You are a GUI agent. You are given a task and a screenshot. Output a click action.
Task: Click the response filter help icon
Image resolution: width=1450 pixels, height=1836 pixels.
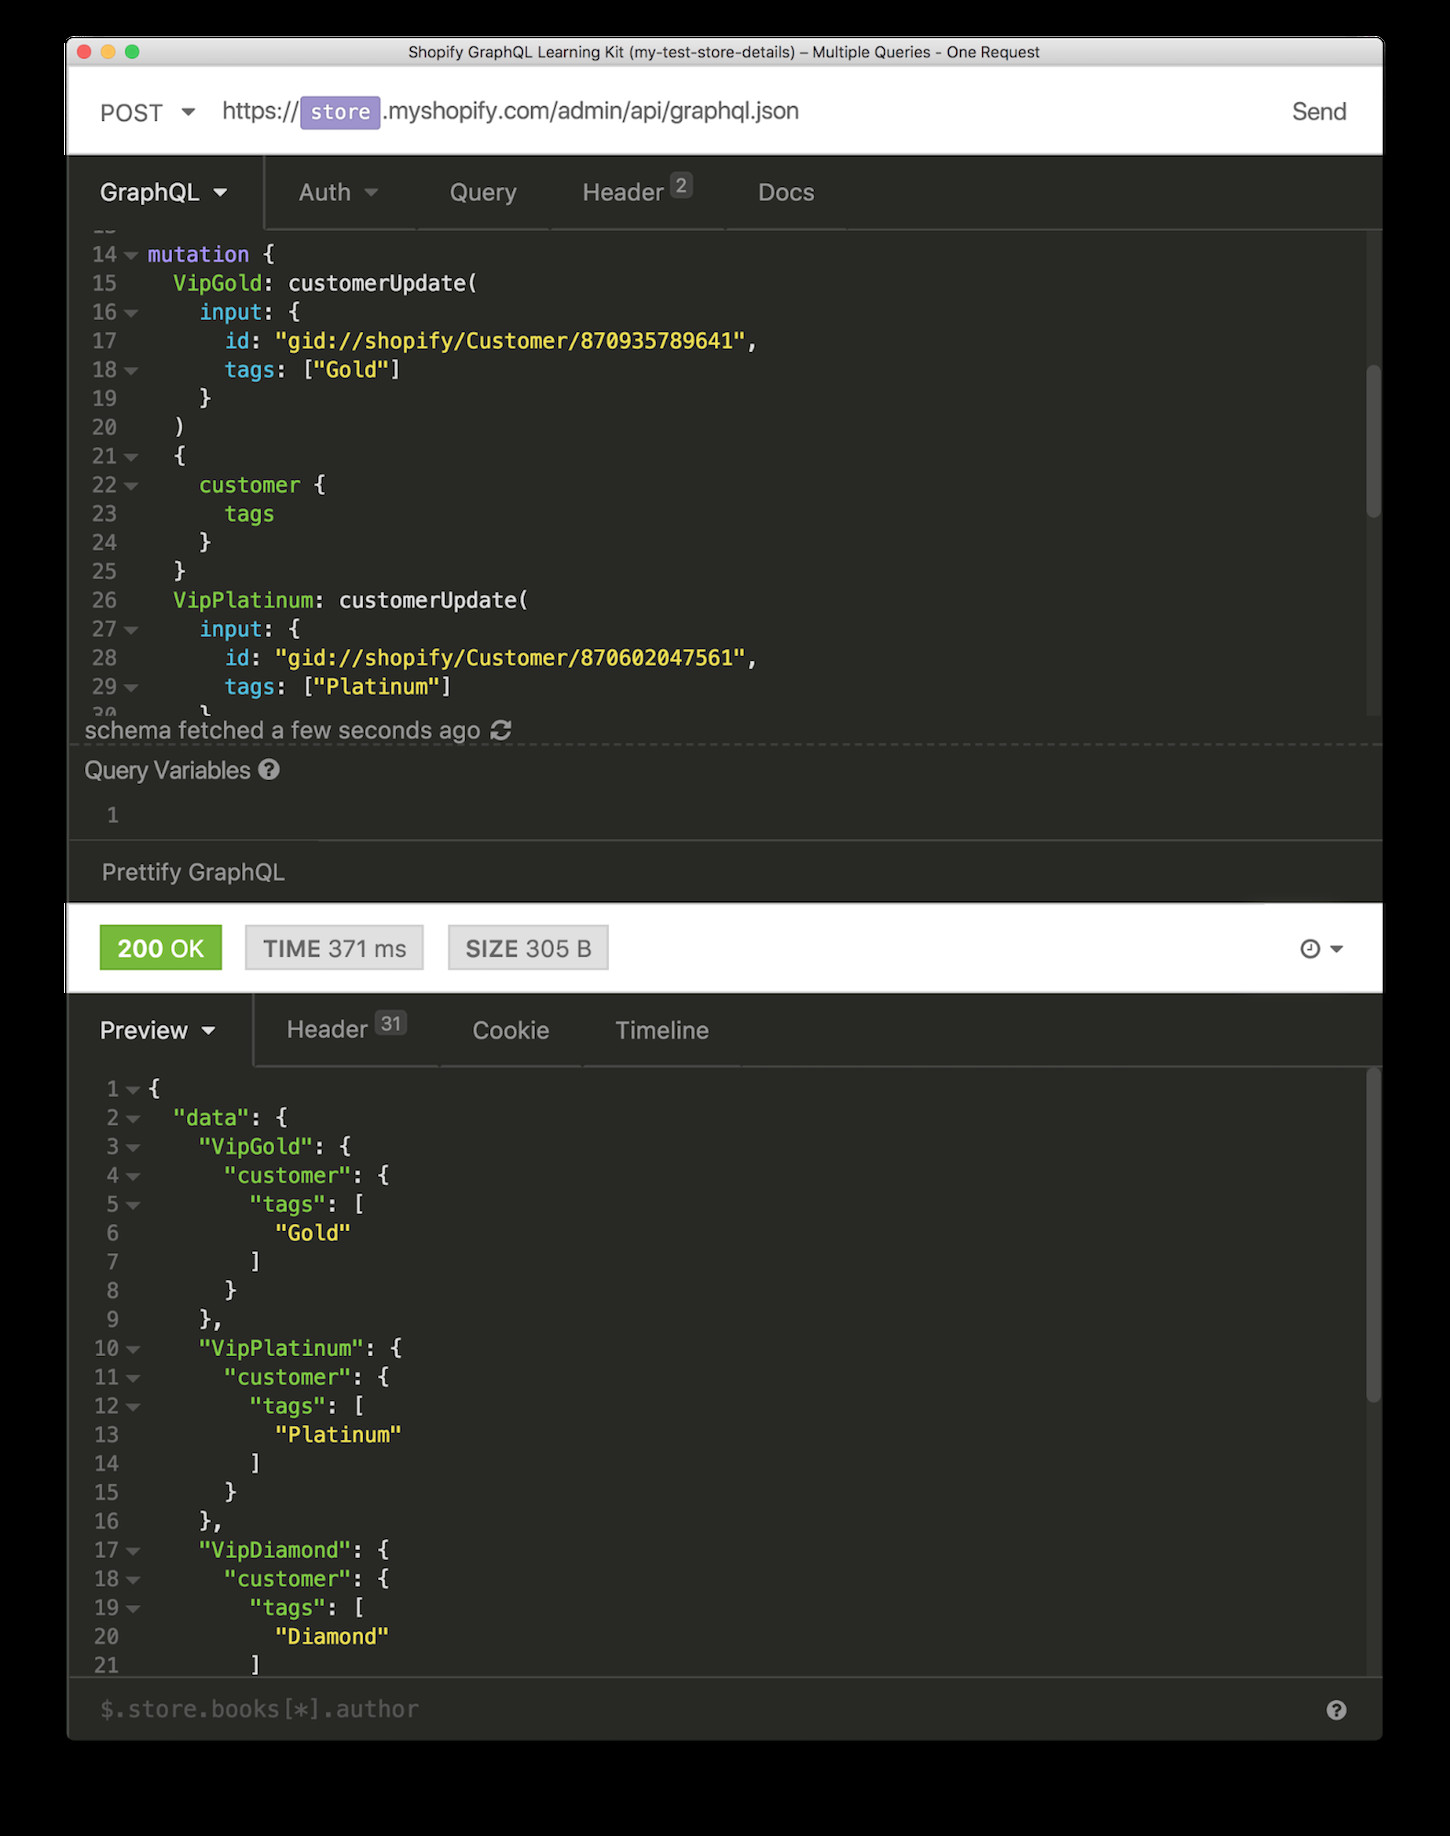click(x=1336, y=1710)
